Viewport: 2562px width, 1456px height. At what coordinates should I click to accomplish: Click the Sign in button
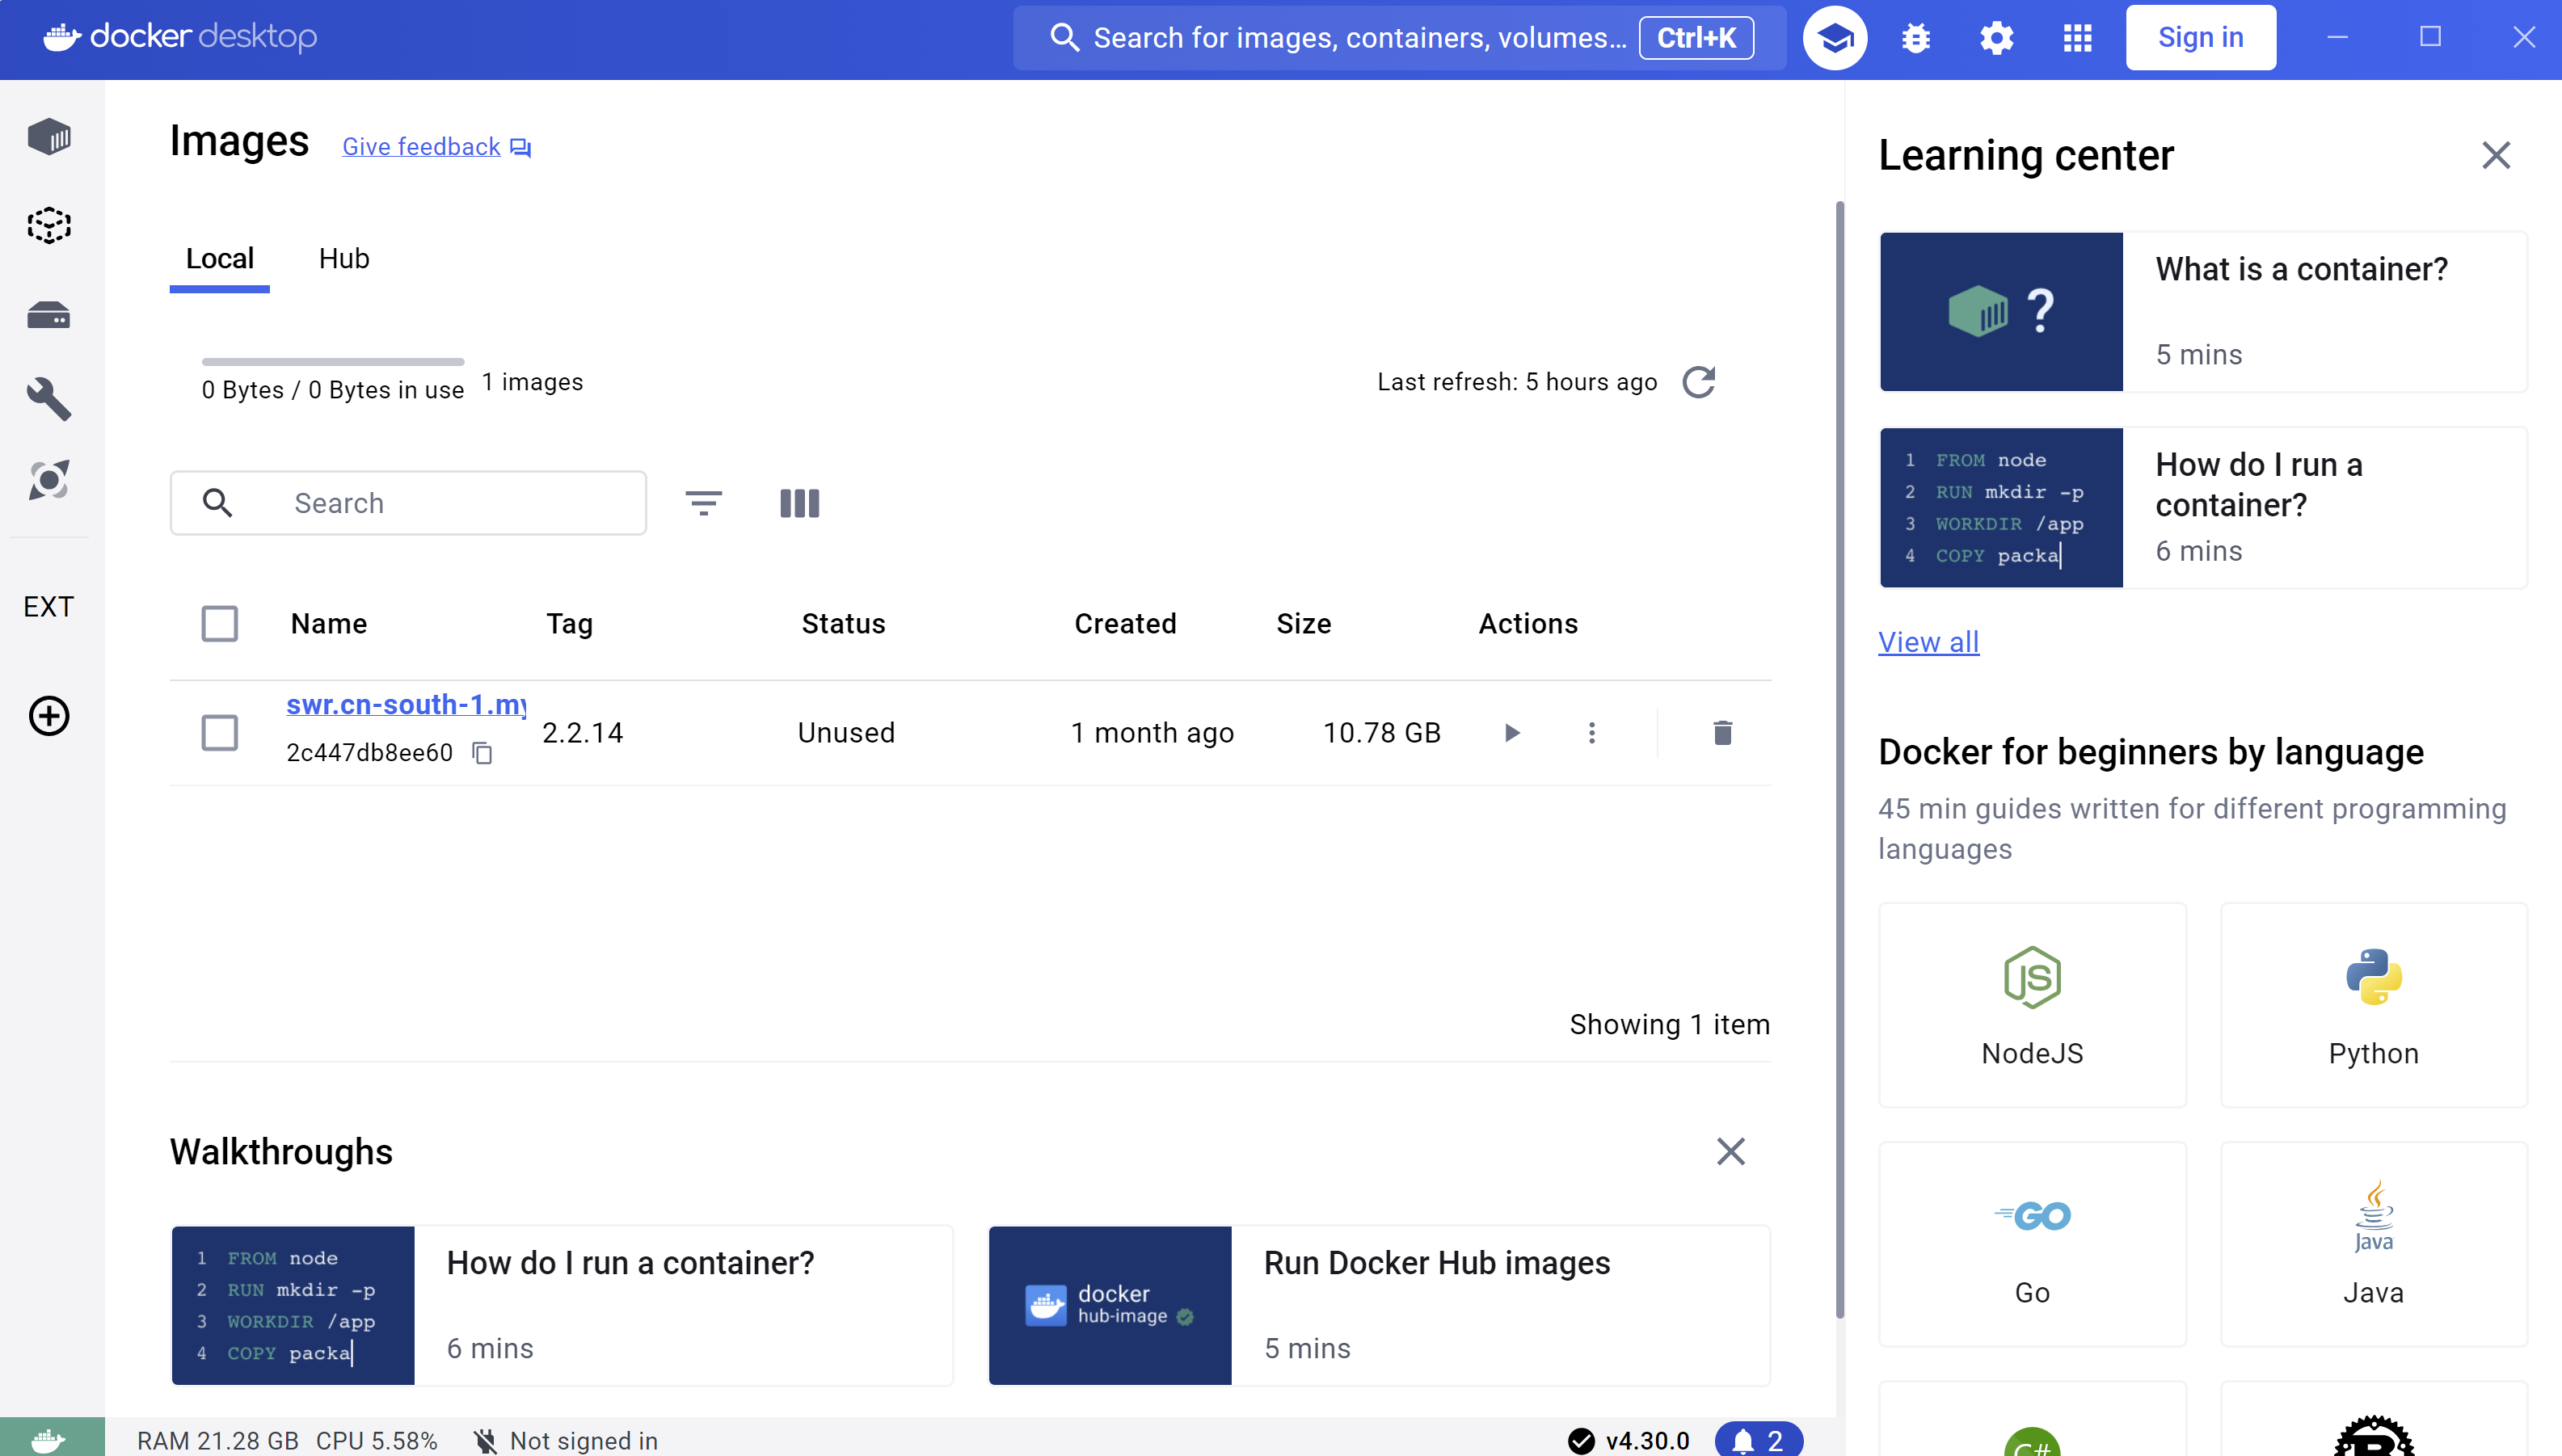[x=2200, y=38]
